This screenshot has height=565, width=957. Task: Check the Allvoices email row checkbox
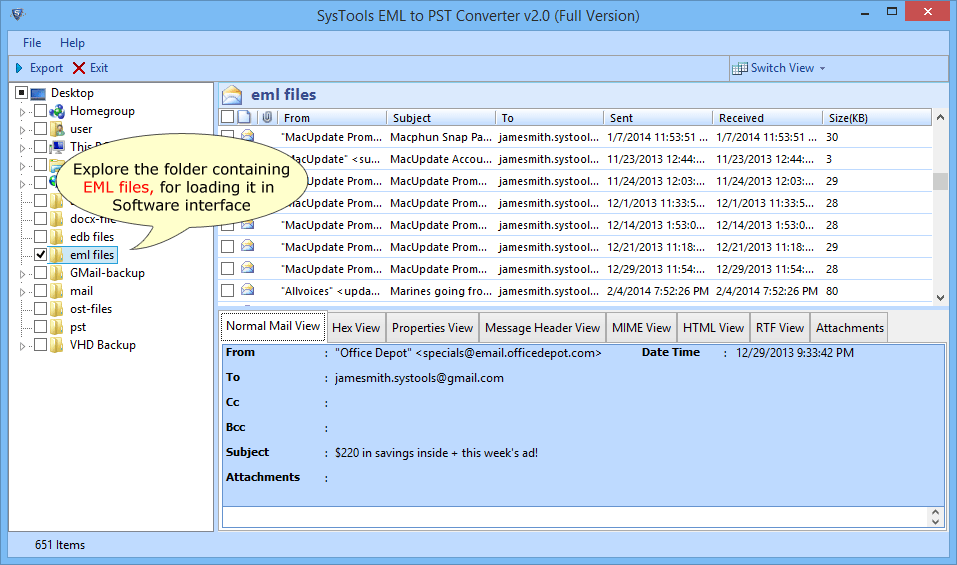228,290
